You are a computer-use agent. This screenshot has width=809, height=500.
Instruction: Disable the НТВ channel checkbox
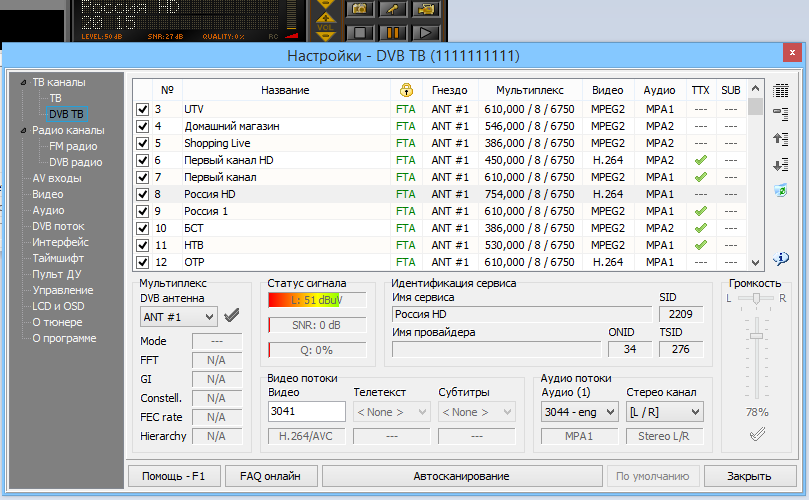[142, 245]
